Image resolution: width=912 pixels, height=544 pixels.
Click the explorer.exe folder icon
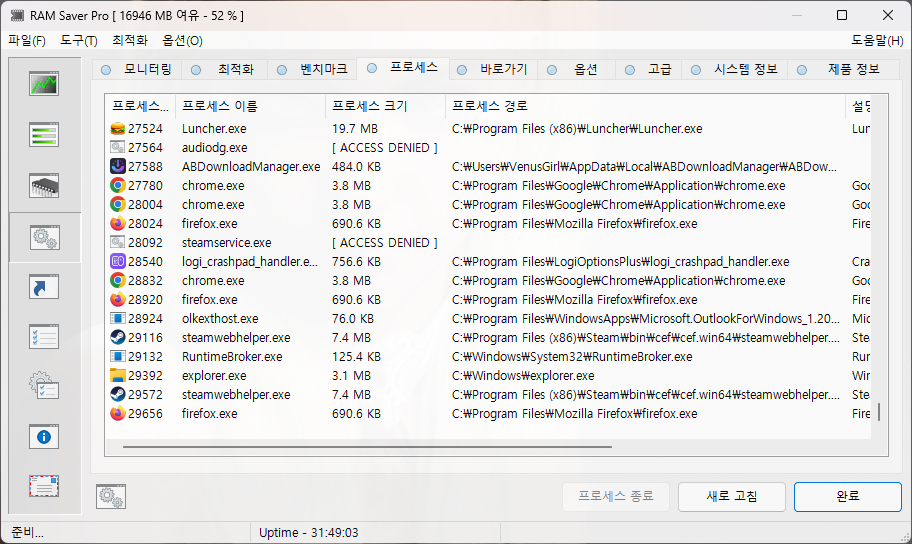tap(117, 375)
